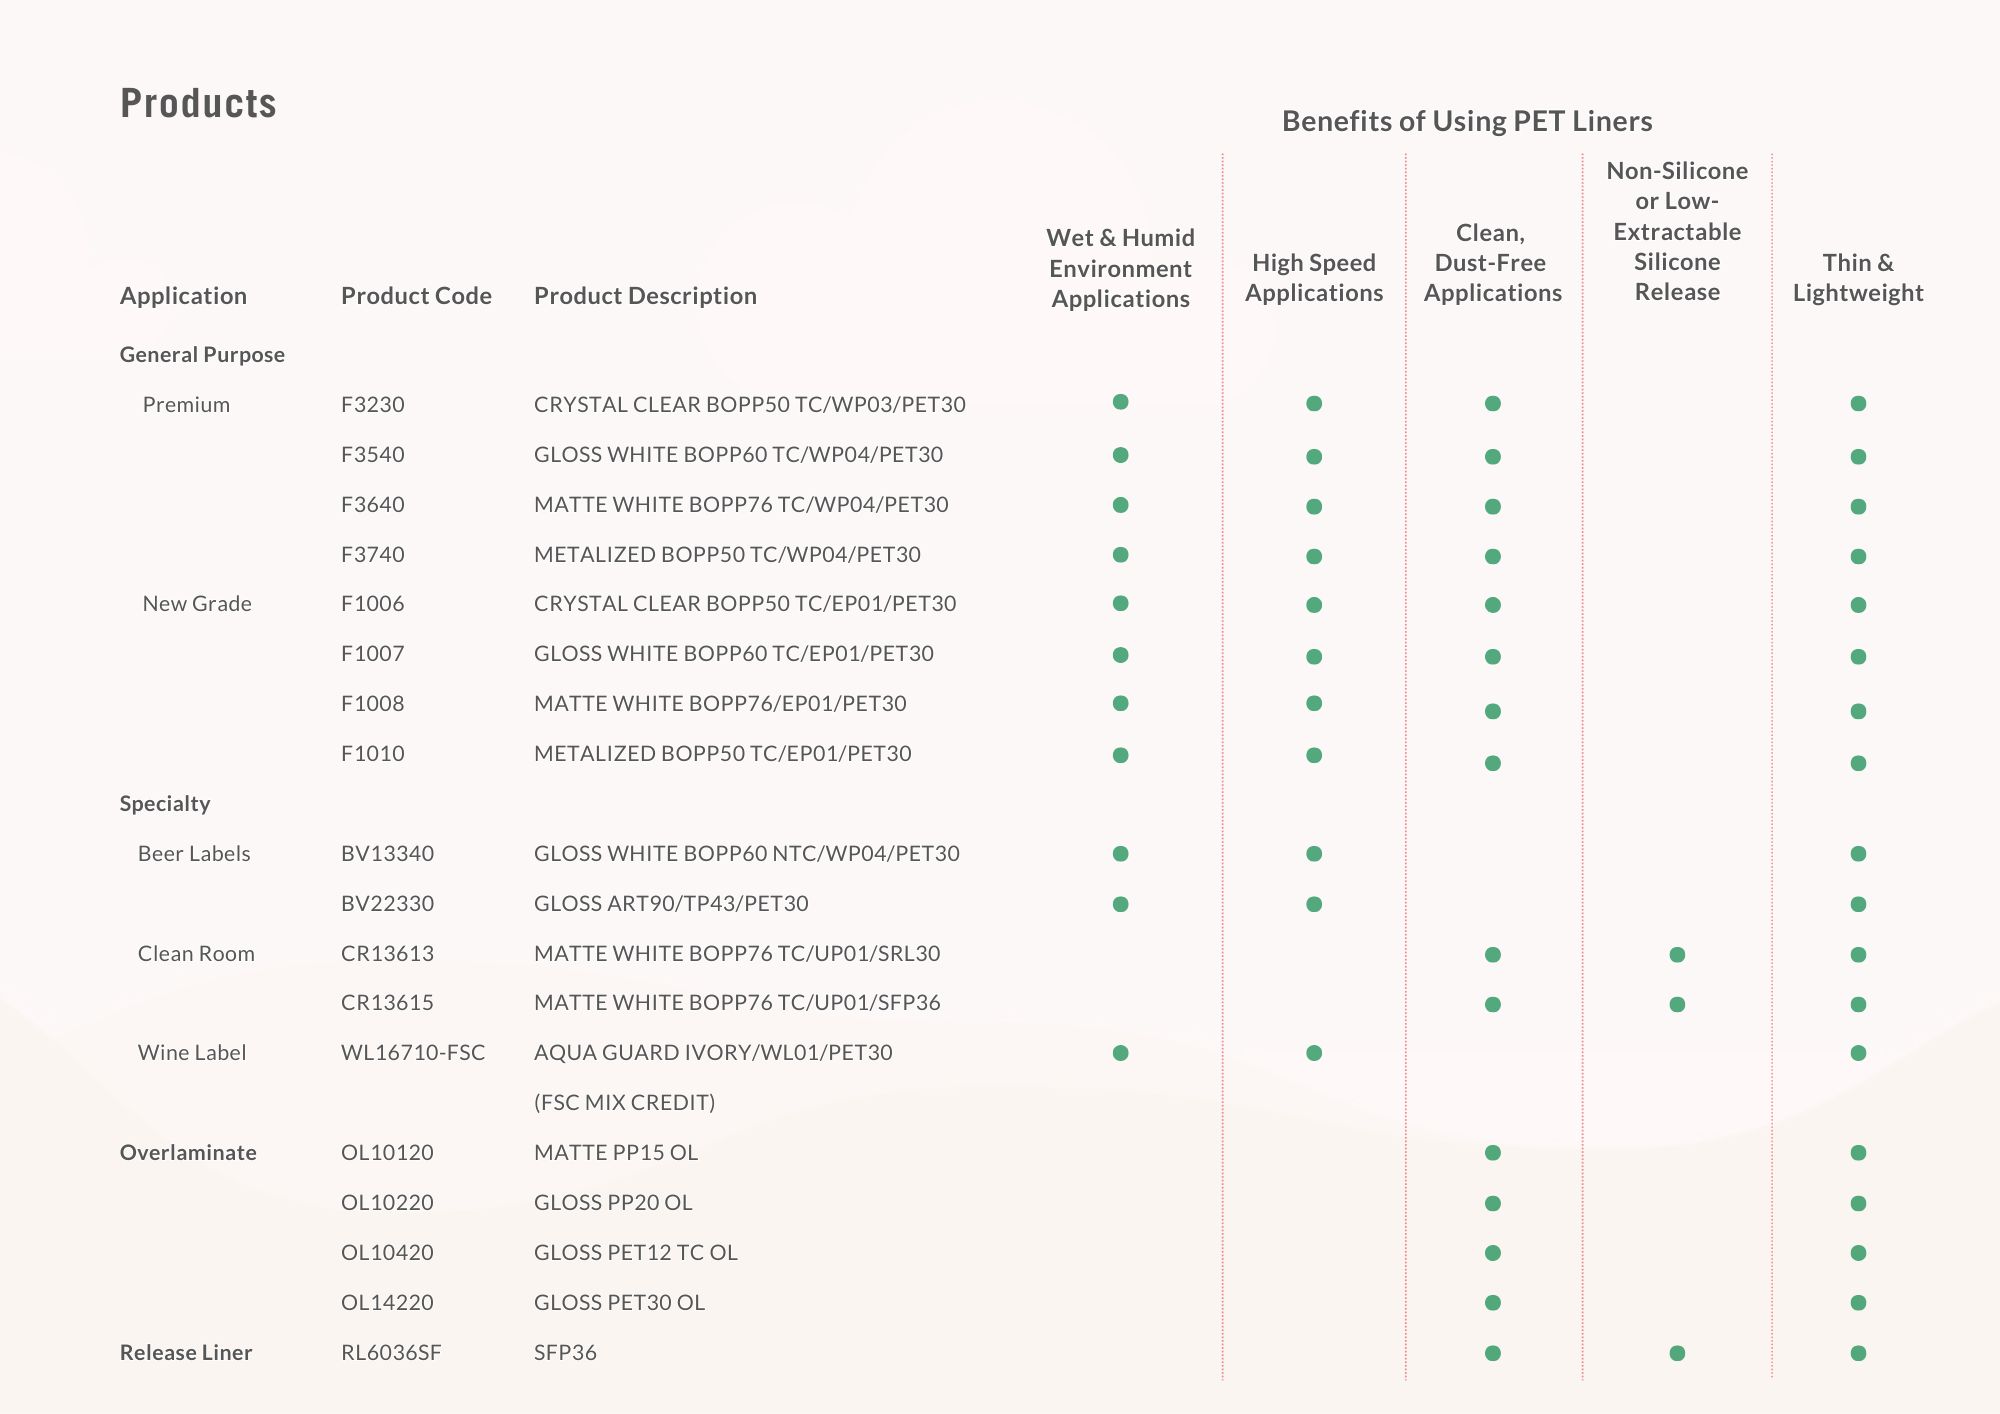Click description 'GLOSS ART90/TP43/PET30'

(x=671, y=904)
